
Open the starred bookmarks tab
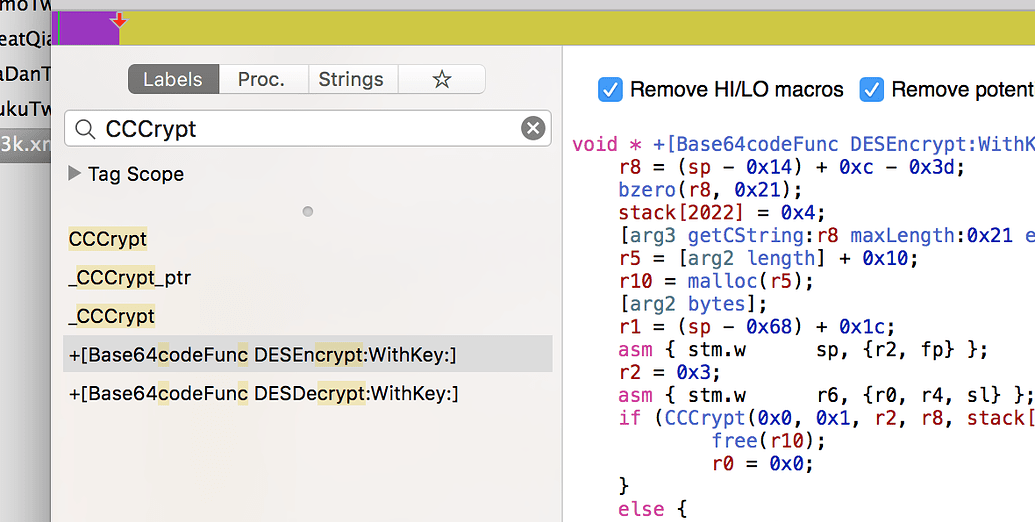pos(441,80)
